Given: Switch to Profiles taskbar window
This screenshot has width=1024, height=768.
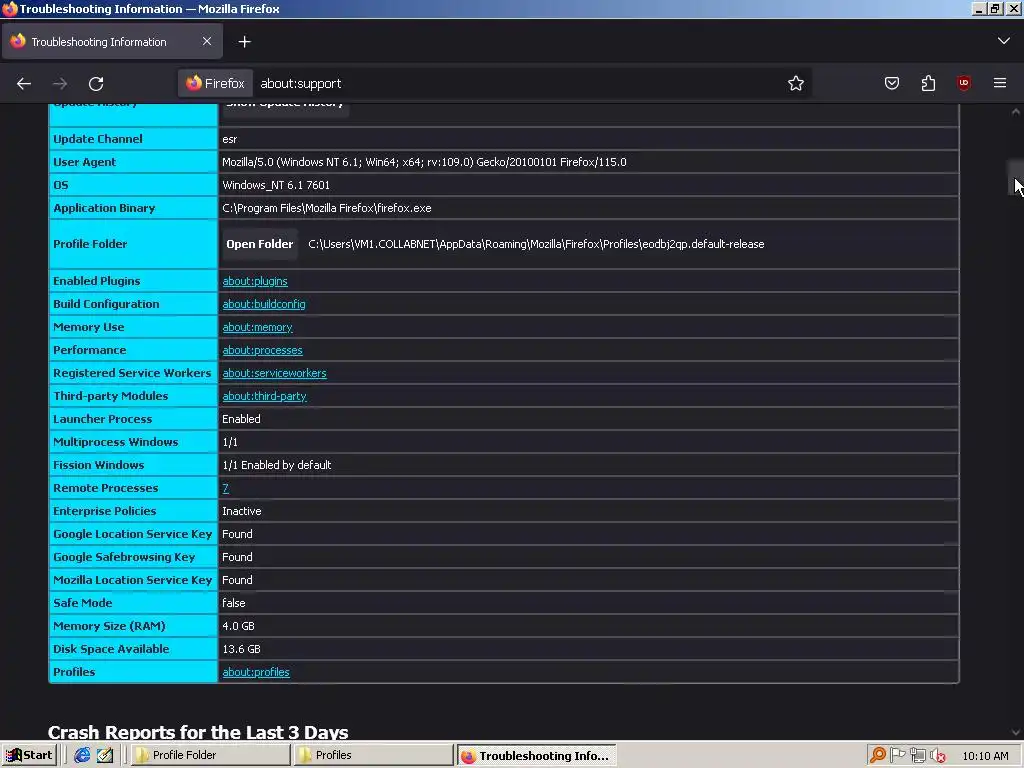Looking at the screenshot, I should [374, 755].
